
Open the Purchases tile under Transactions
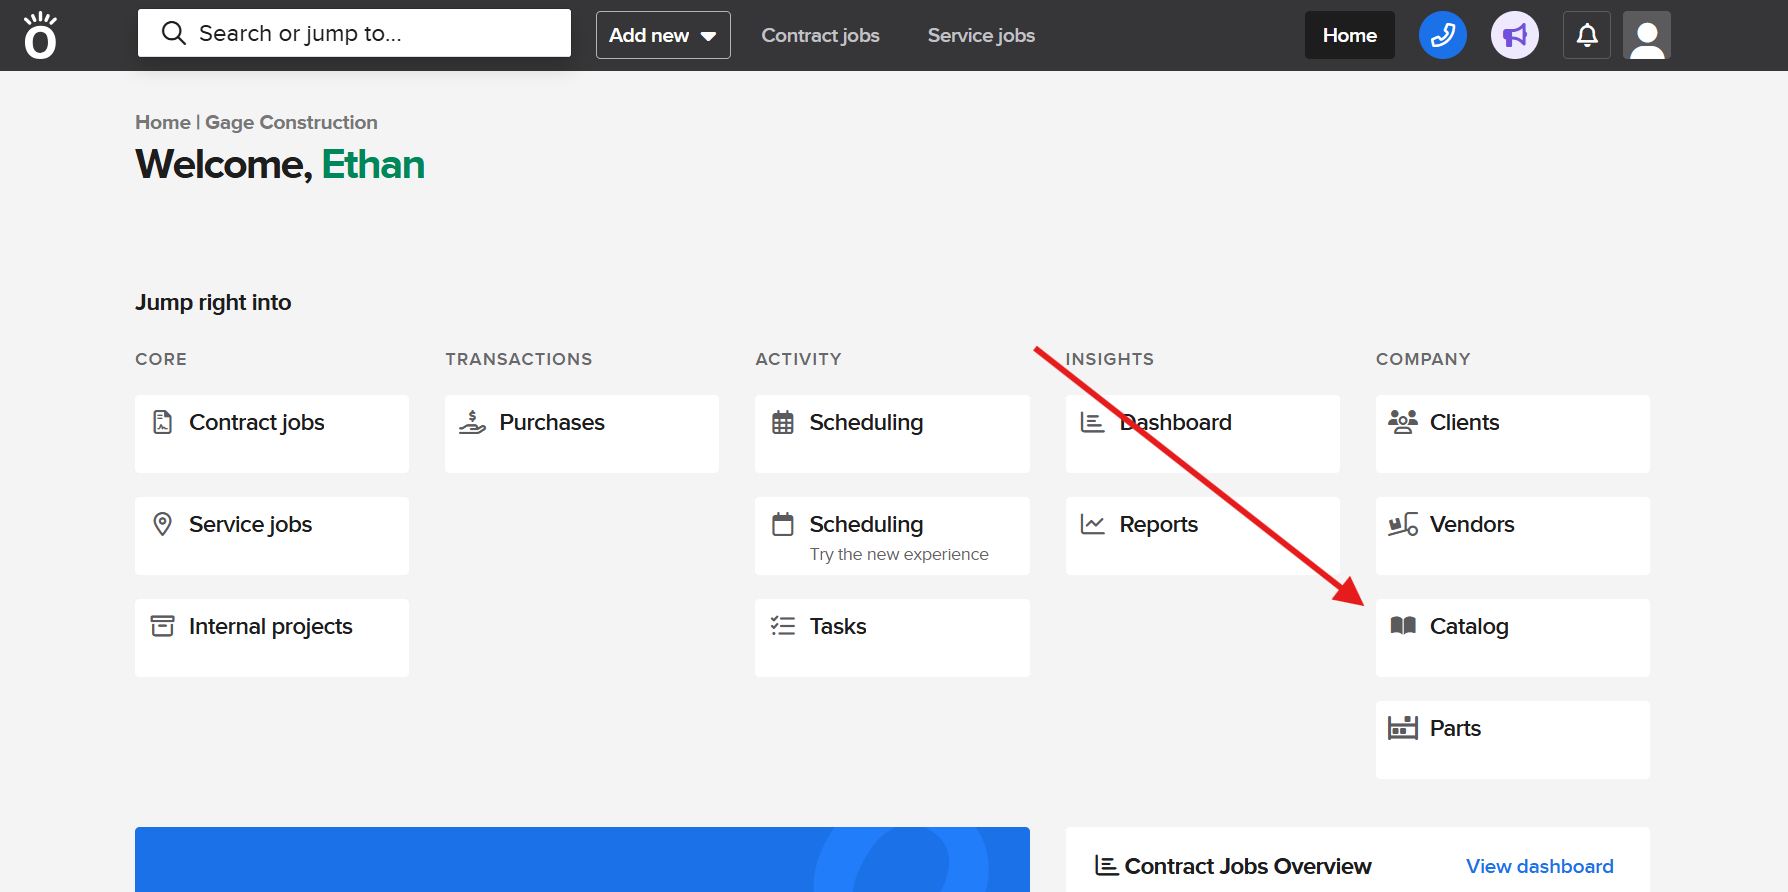(x=581, y=433)
